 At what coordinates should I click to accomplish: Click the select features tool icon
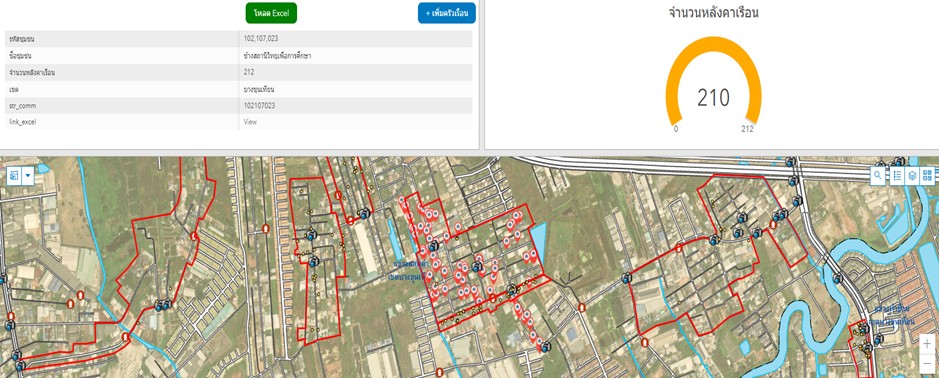coord(14,176)
